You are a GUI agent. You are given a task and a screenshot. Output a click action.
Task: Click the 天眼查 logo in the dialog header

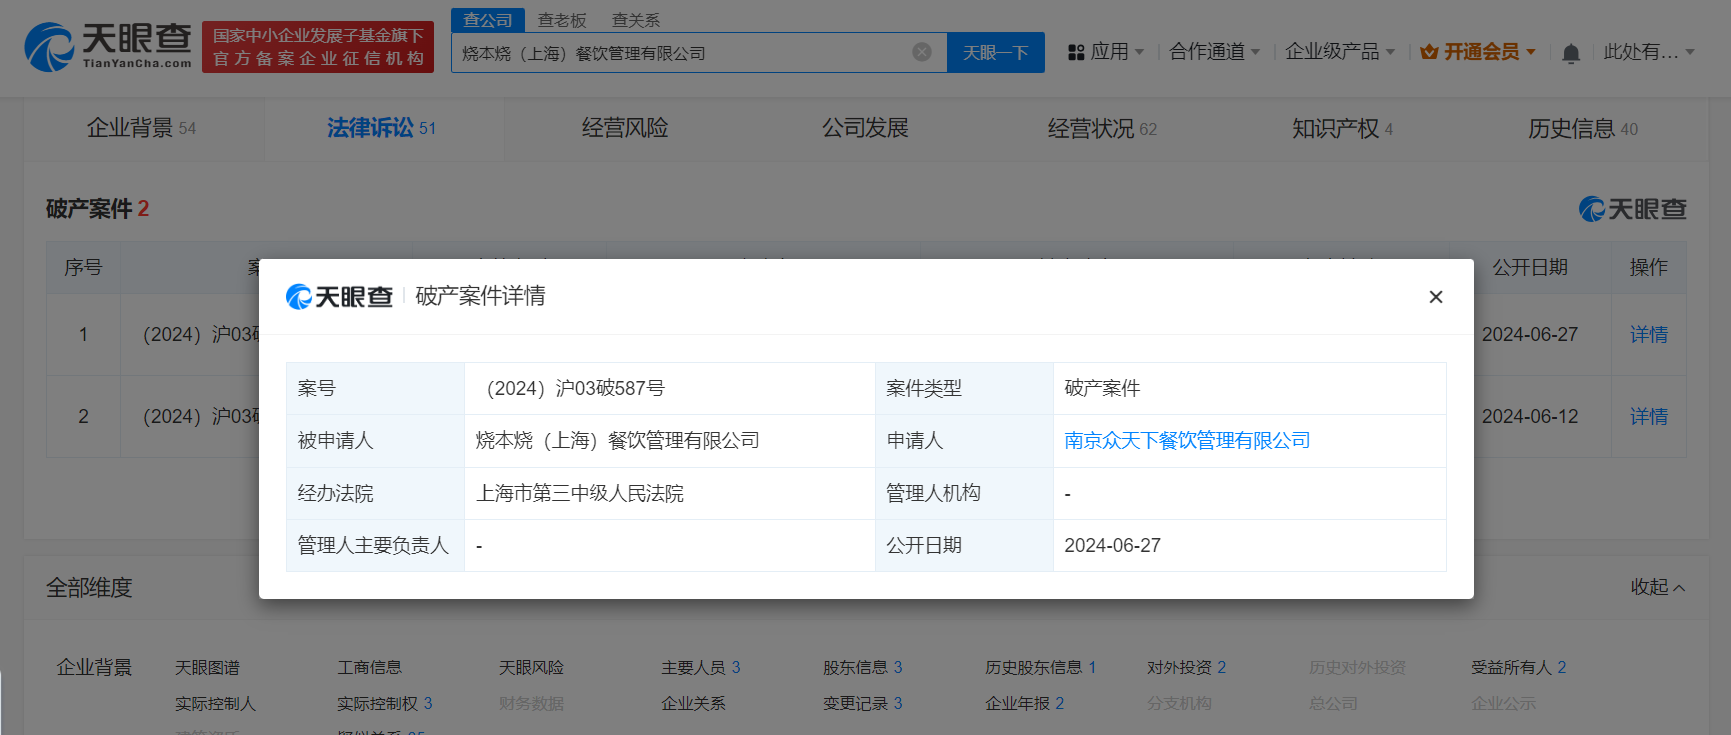339,297
